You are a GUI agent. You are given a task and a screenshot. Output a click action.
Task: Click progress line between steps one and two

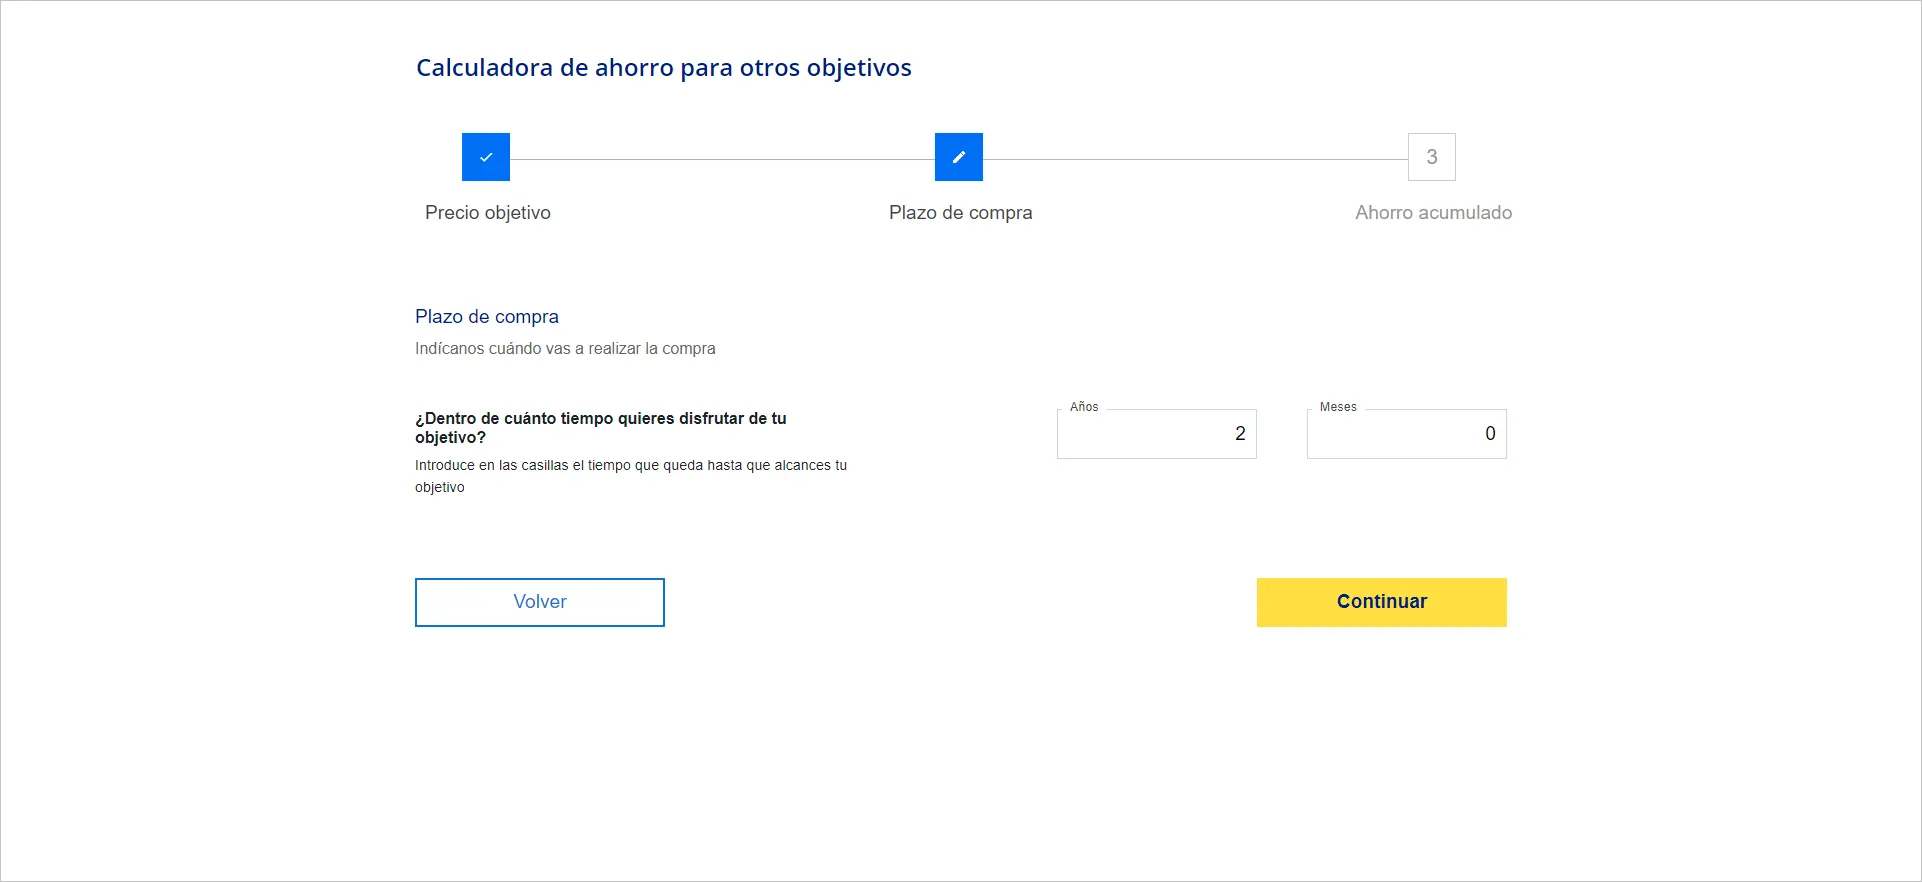(x=722, y=159)
